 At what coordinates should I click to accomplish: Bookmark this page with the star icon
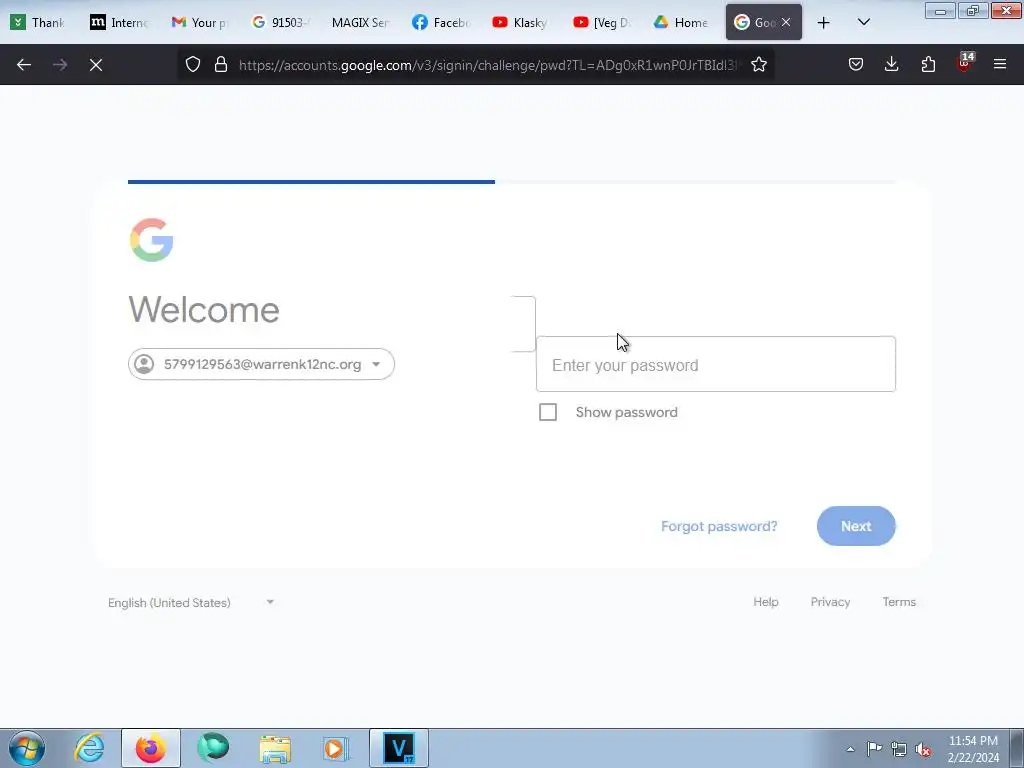click(x=758, y=65)
